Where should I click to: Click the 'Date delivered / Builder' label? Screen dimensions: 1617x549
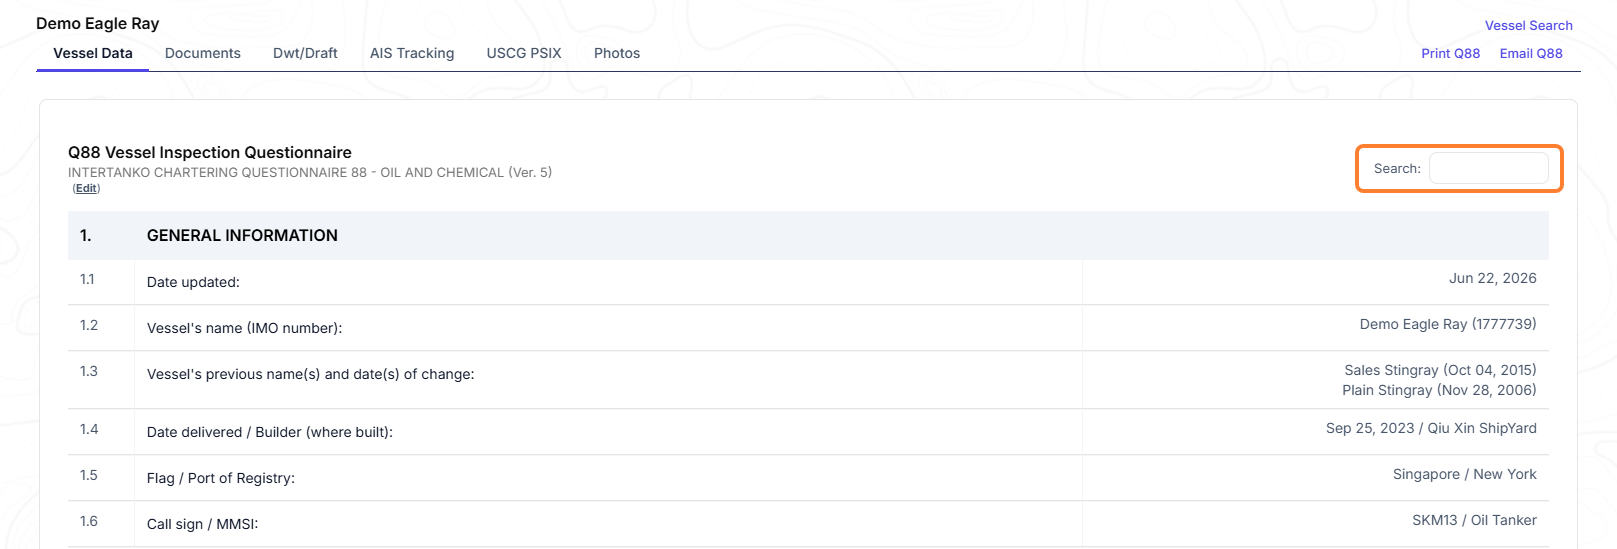point(270,432)
